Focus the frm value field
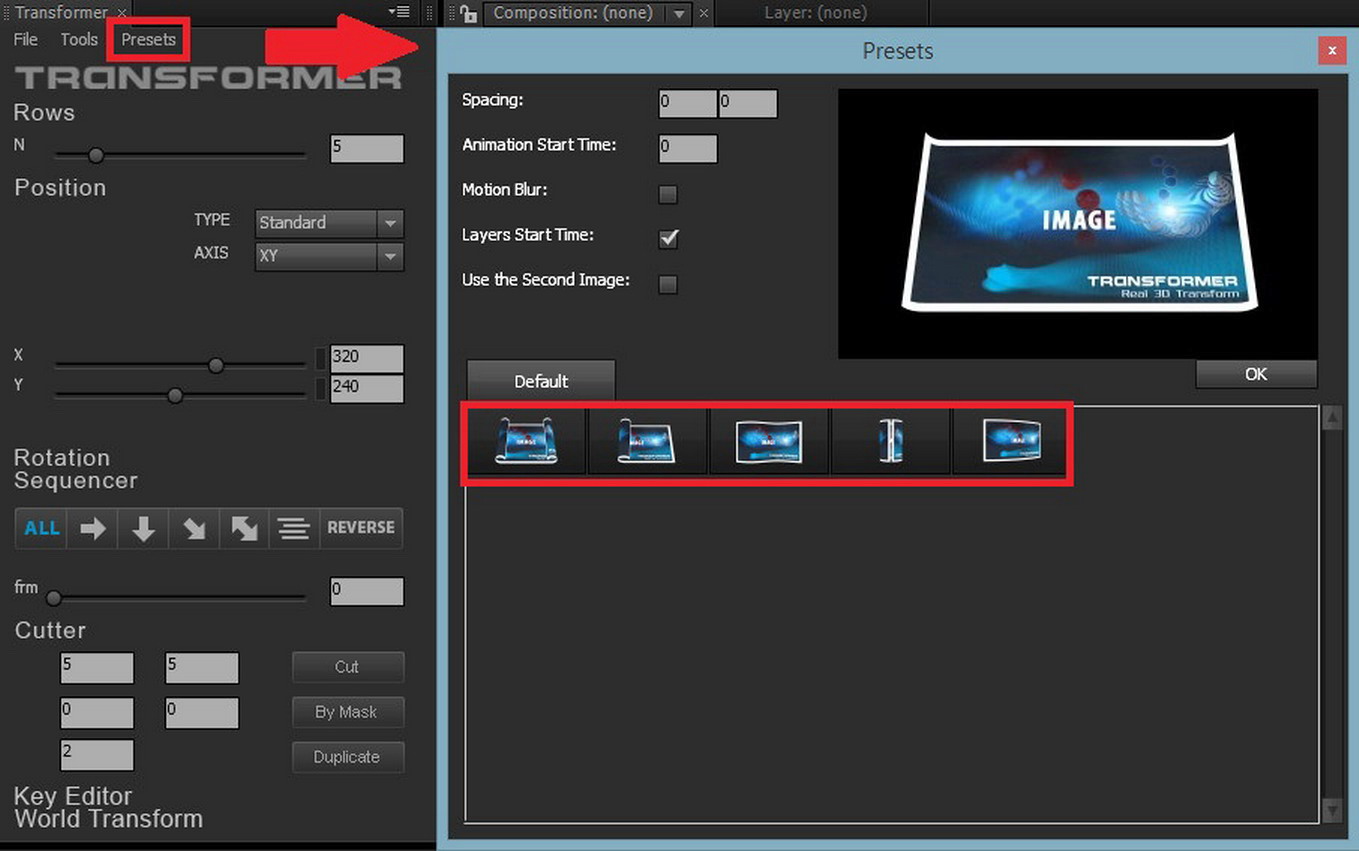 [367, 591]
